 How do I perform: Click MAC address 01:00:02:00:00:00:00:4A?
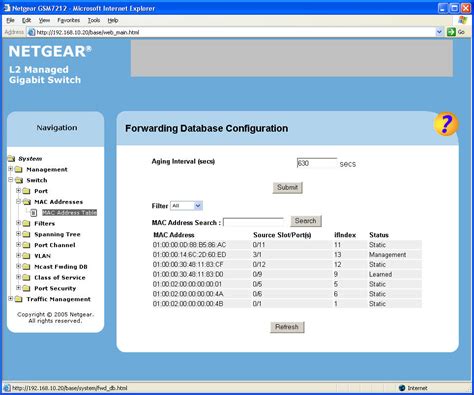tap(188, 294)
